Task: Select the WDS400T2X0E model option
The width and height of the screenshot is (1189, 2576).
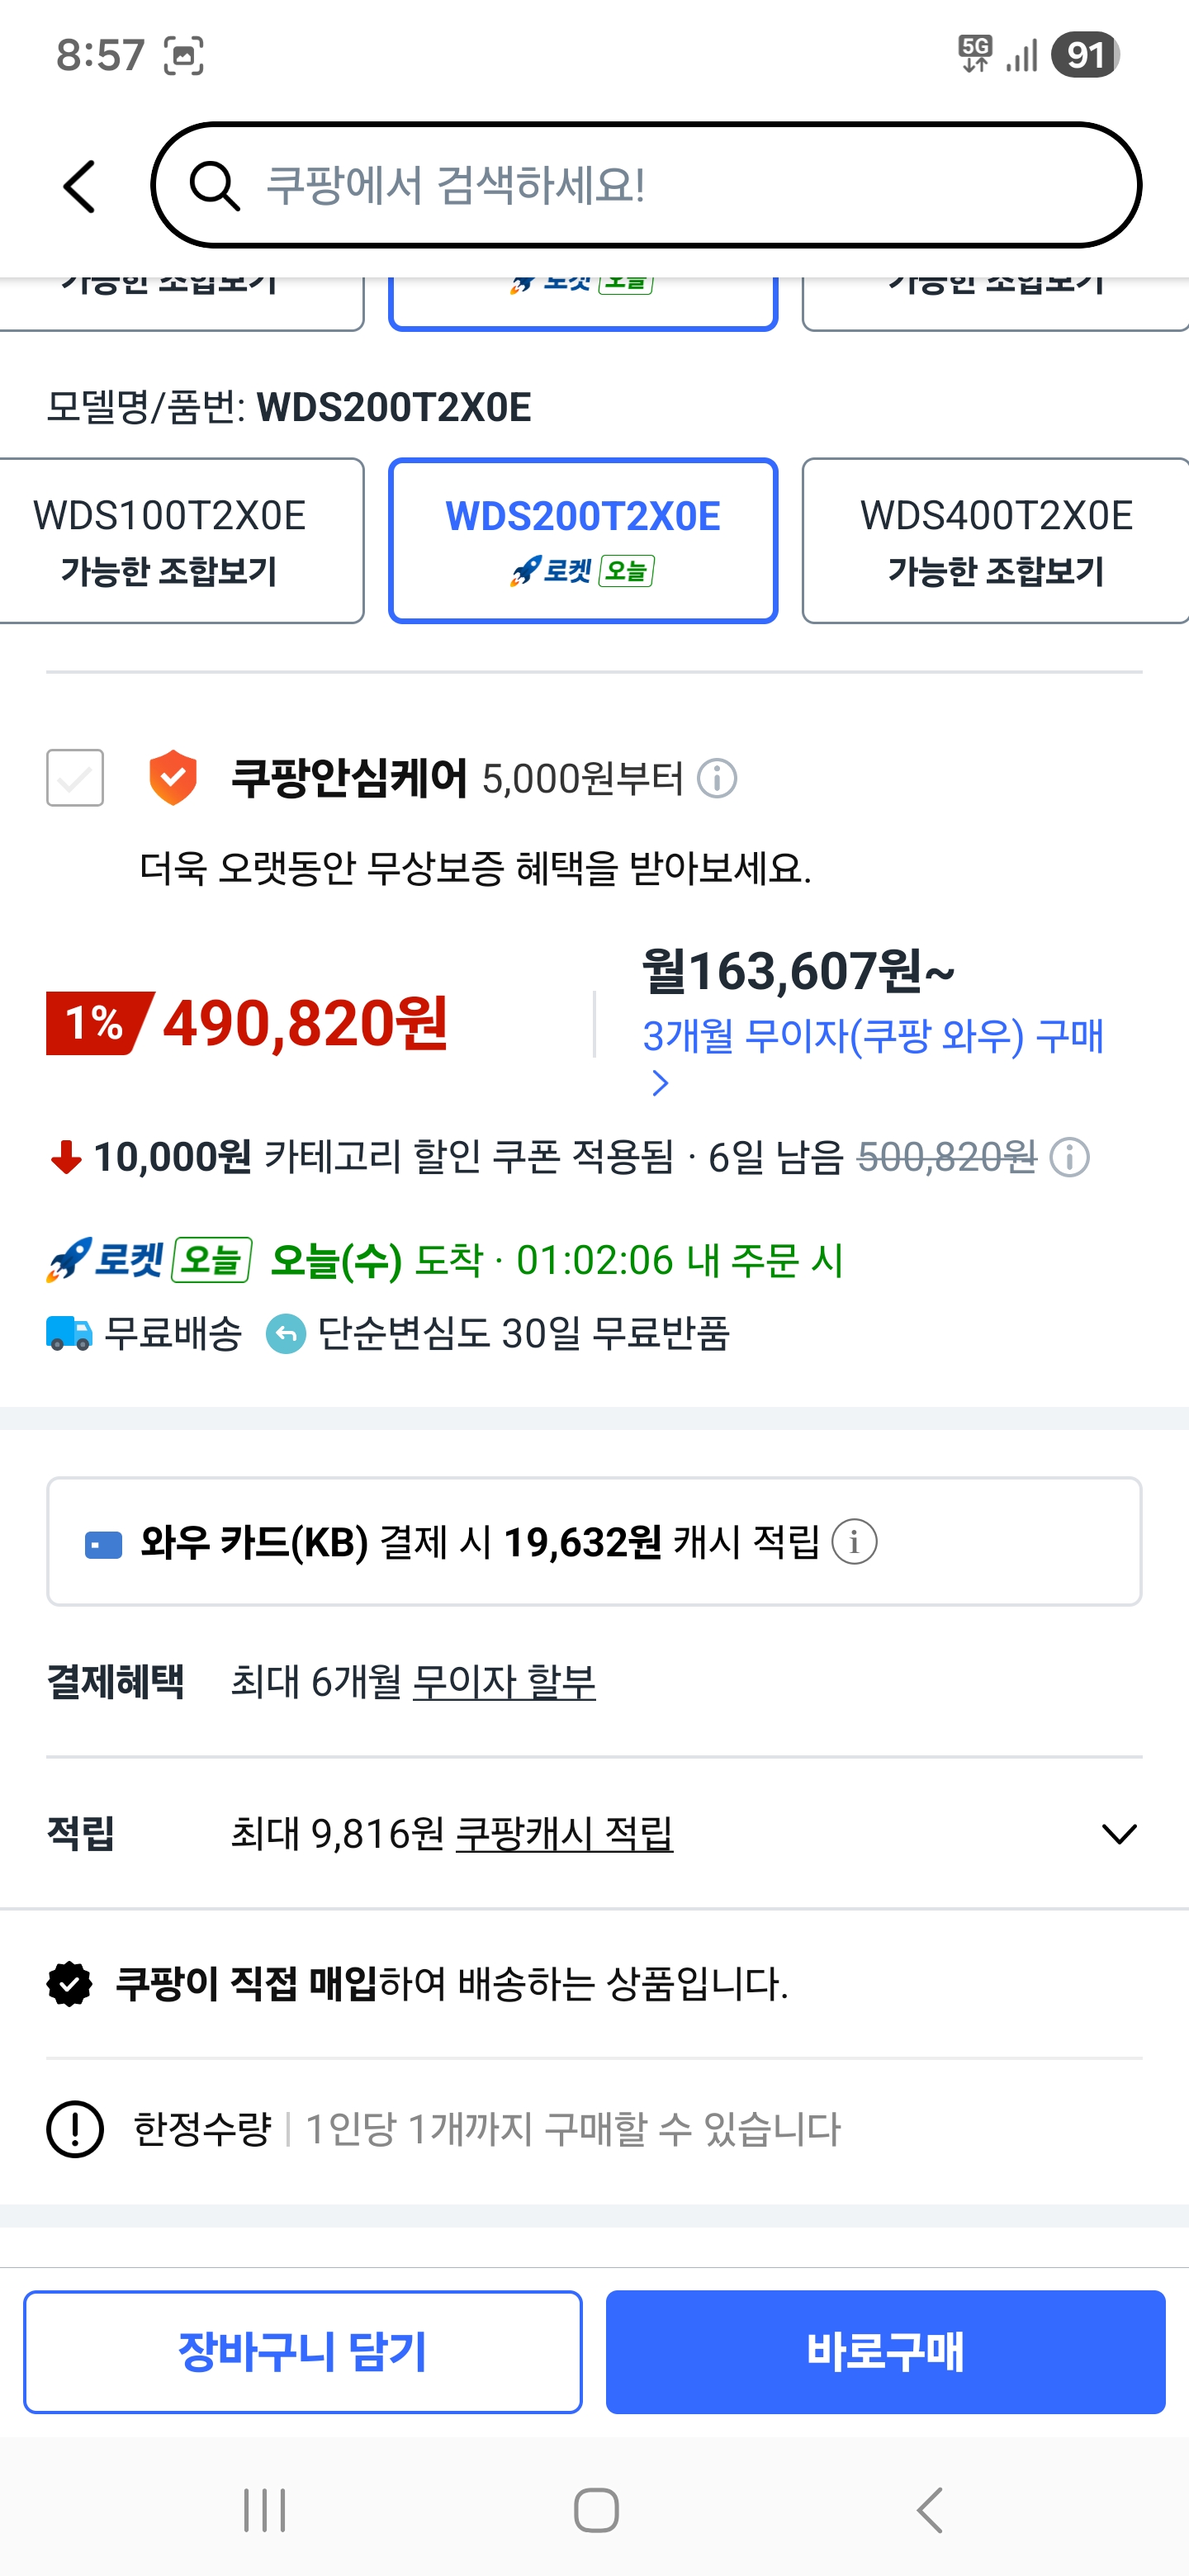Action: click(x=995, y=541)
